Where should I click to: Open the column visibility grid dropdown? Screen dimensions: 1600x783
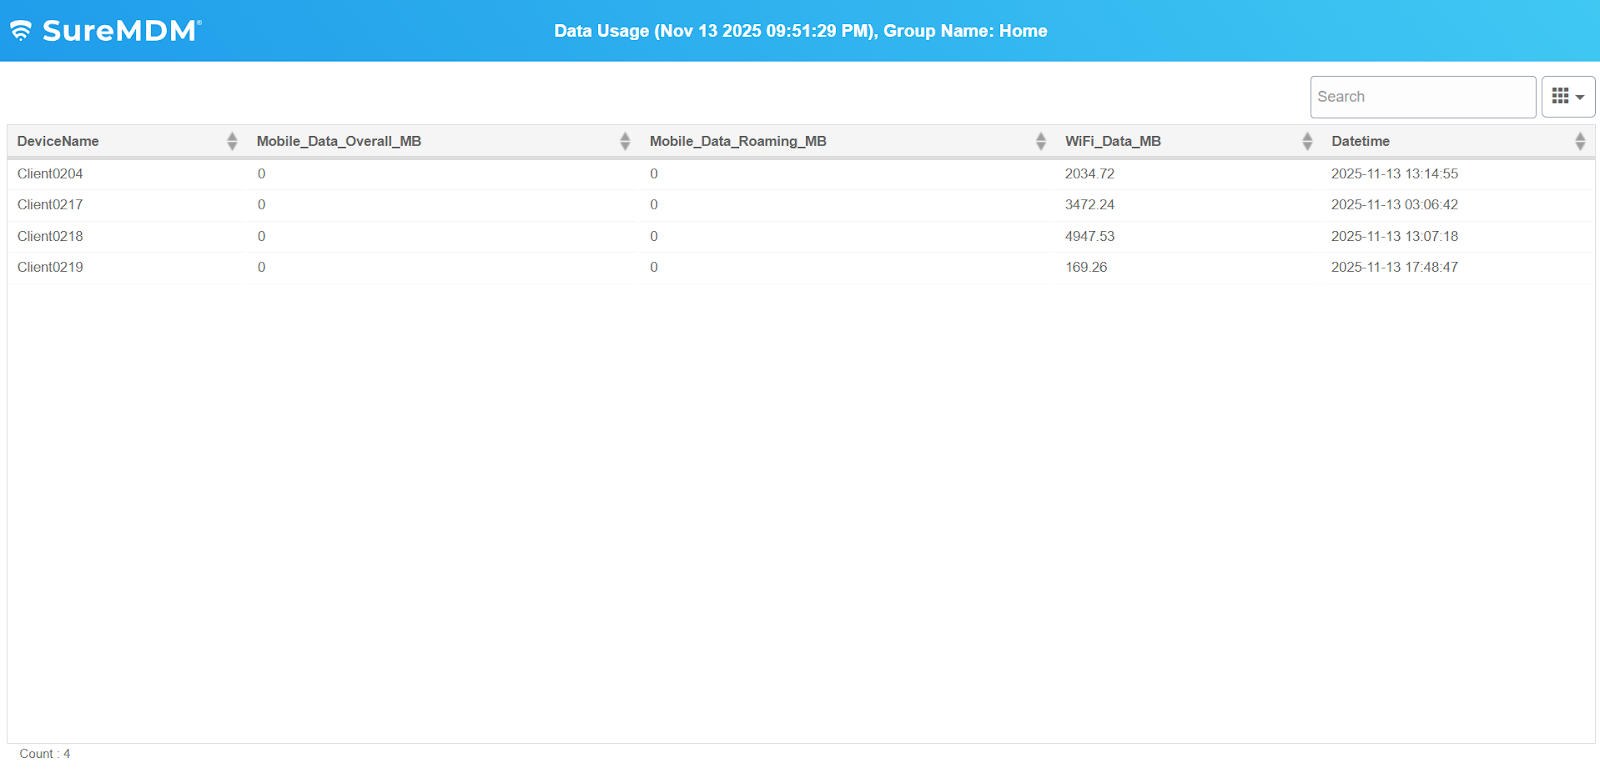point(1567,97)
